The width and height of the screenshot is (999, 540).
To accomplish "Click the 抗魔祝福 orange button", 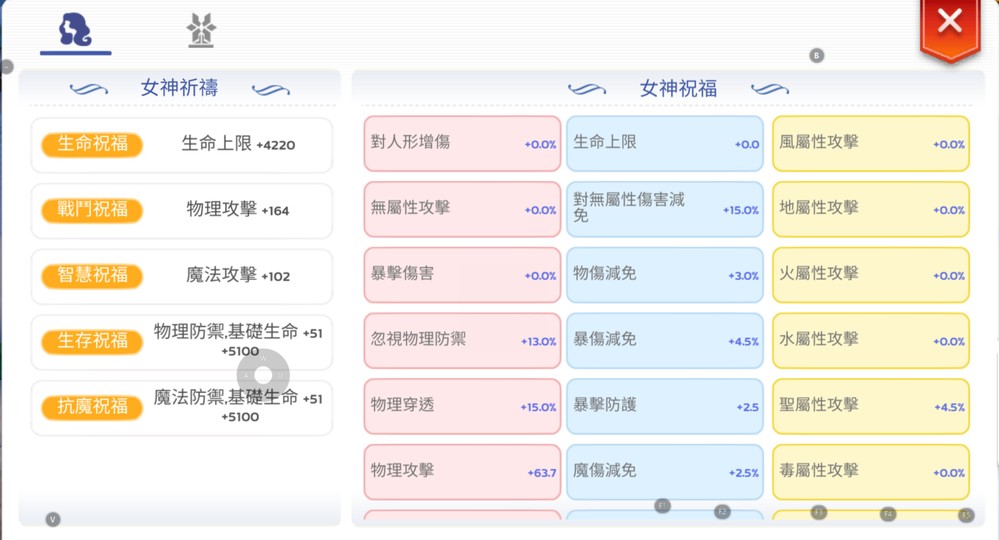I will coord(92,406).
